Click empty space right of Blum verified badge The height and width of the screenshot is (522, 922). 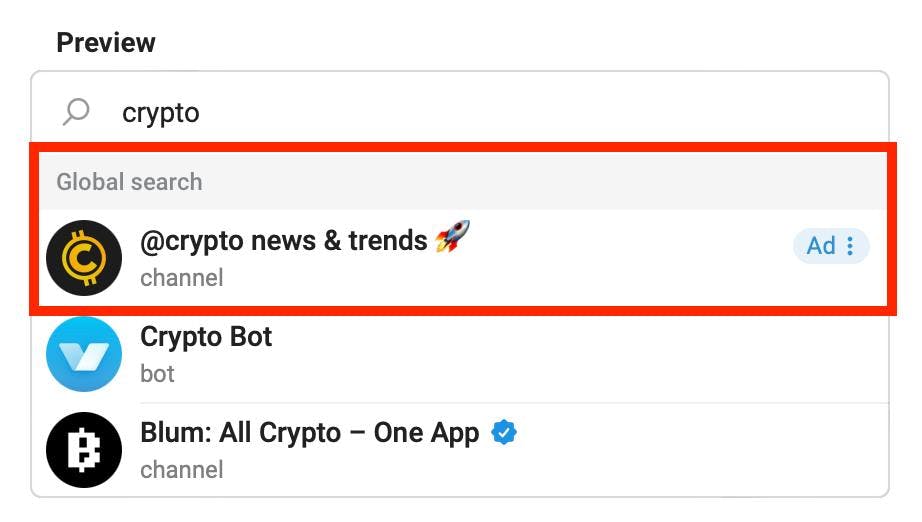coord(700,434)
